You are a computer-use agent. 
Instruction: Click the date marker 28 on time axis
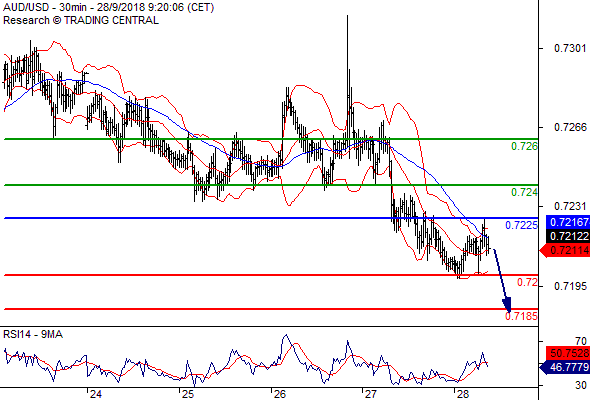(463, 394)
